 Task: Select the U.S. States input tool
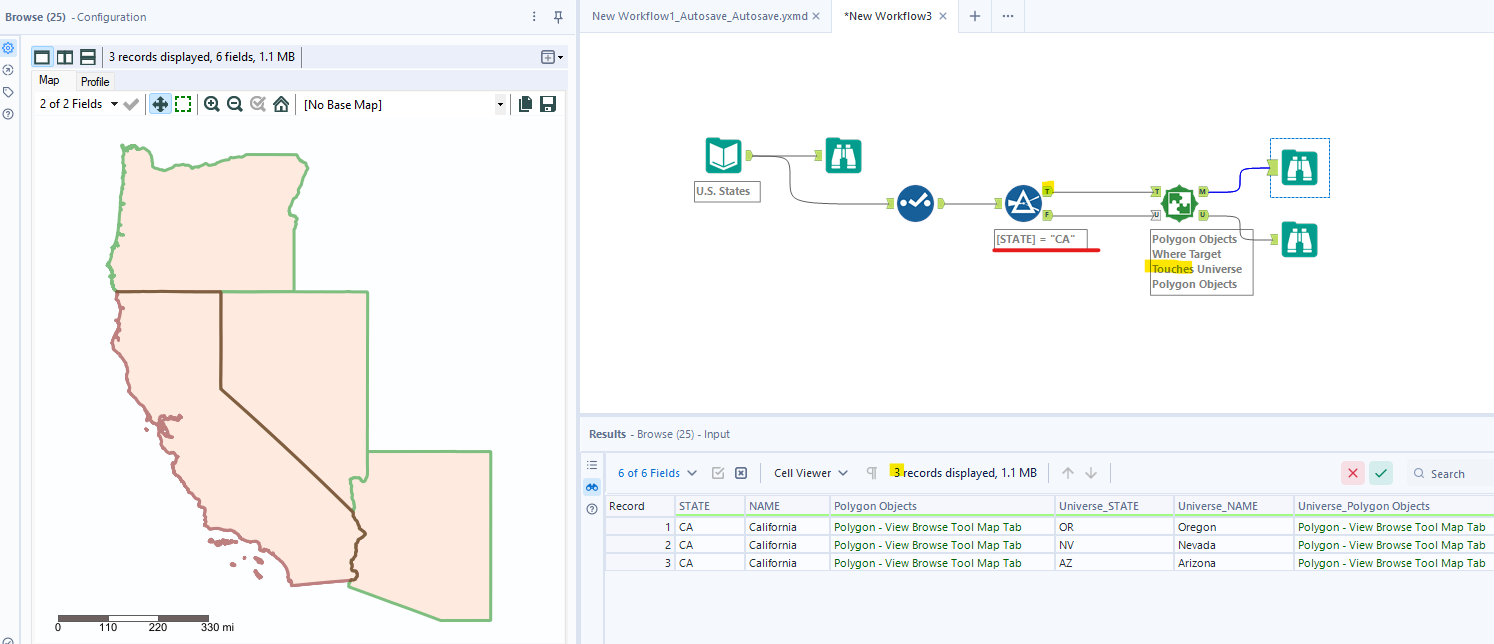pyautogui.click(x=723, y=156)
